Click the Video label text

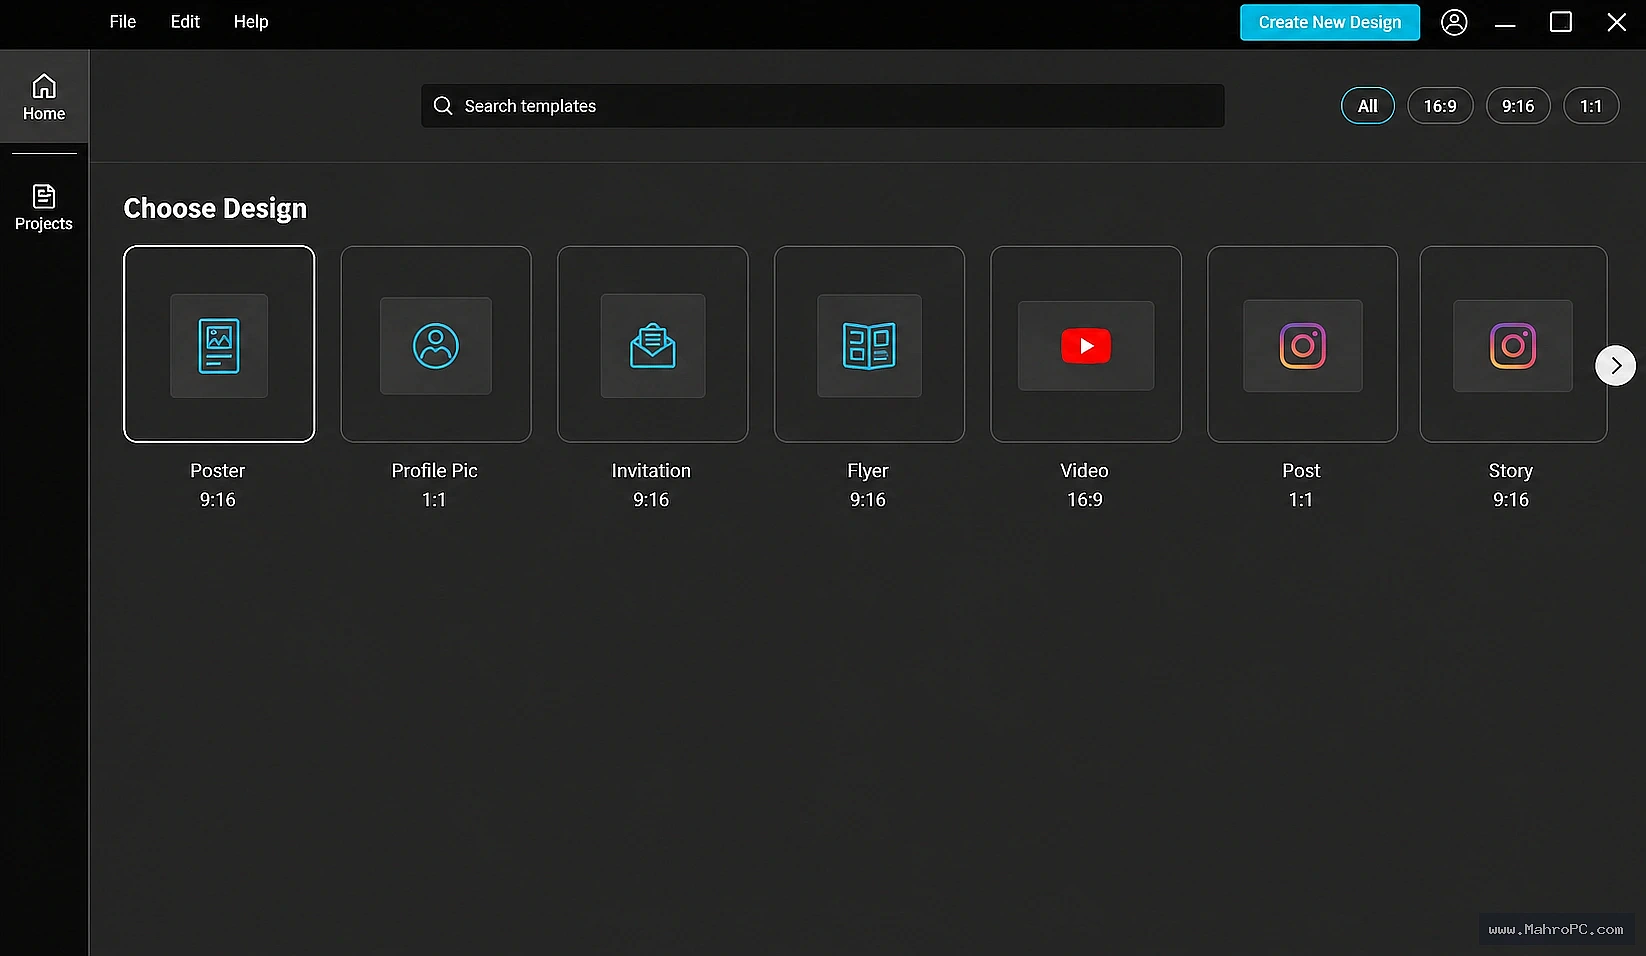click(1085, 471)
